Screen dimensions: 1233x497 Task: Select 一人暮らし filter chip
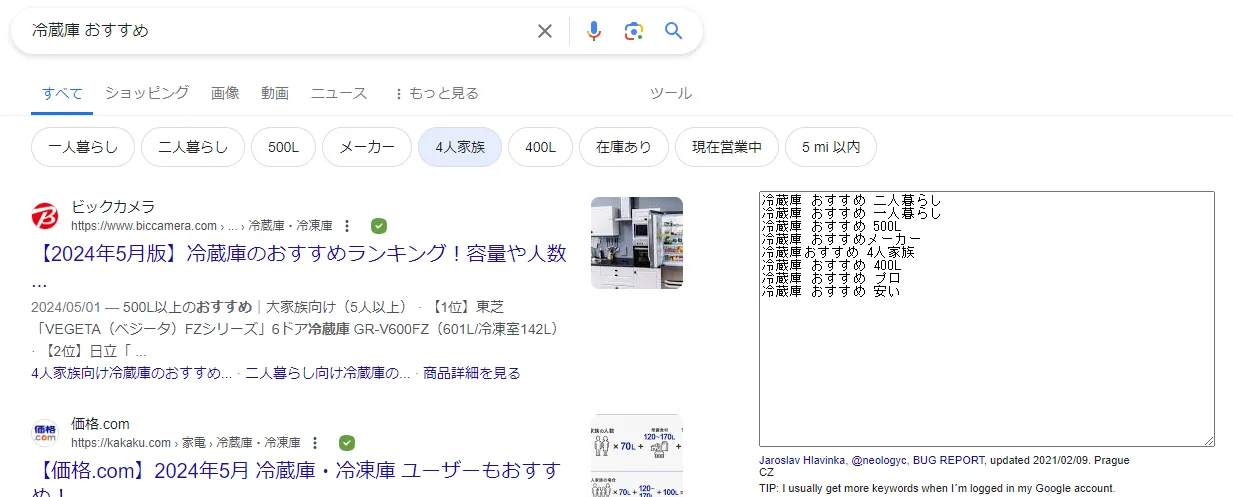[83, 147]
